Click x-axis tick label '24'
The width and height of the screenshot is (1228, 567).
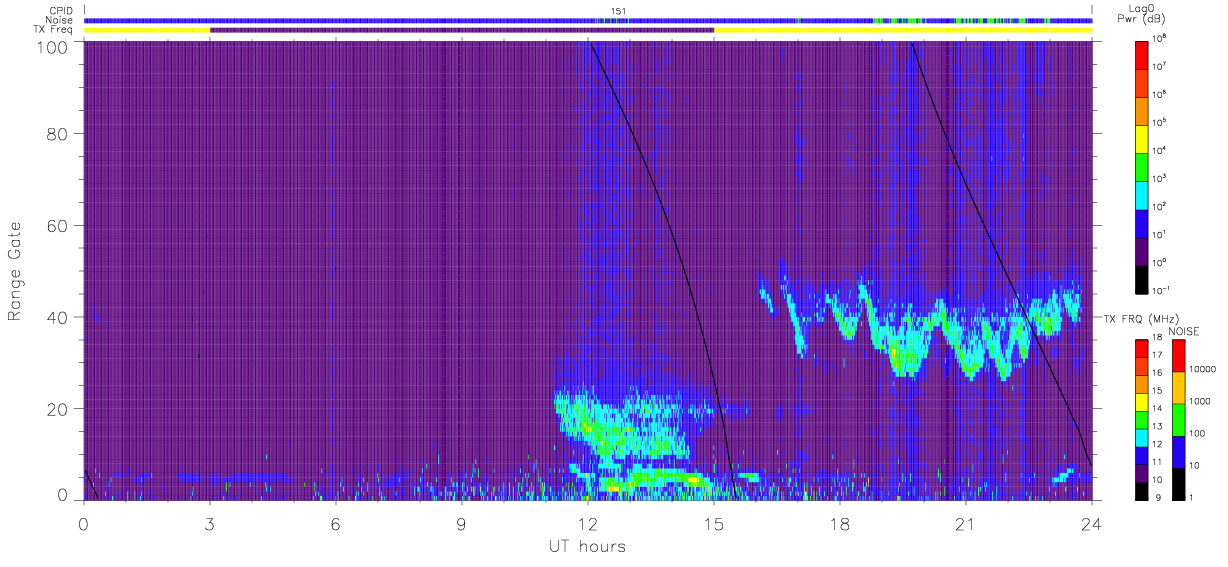pos(1091,523)
